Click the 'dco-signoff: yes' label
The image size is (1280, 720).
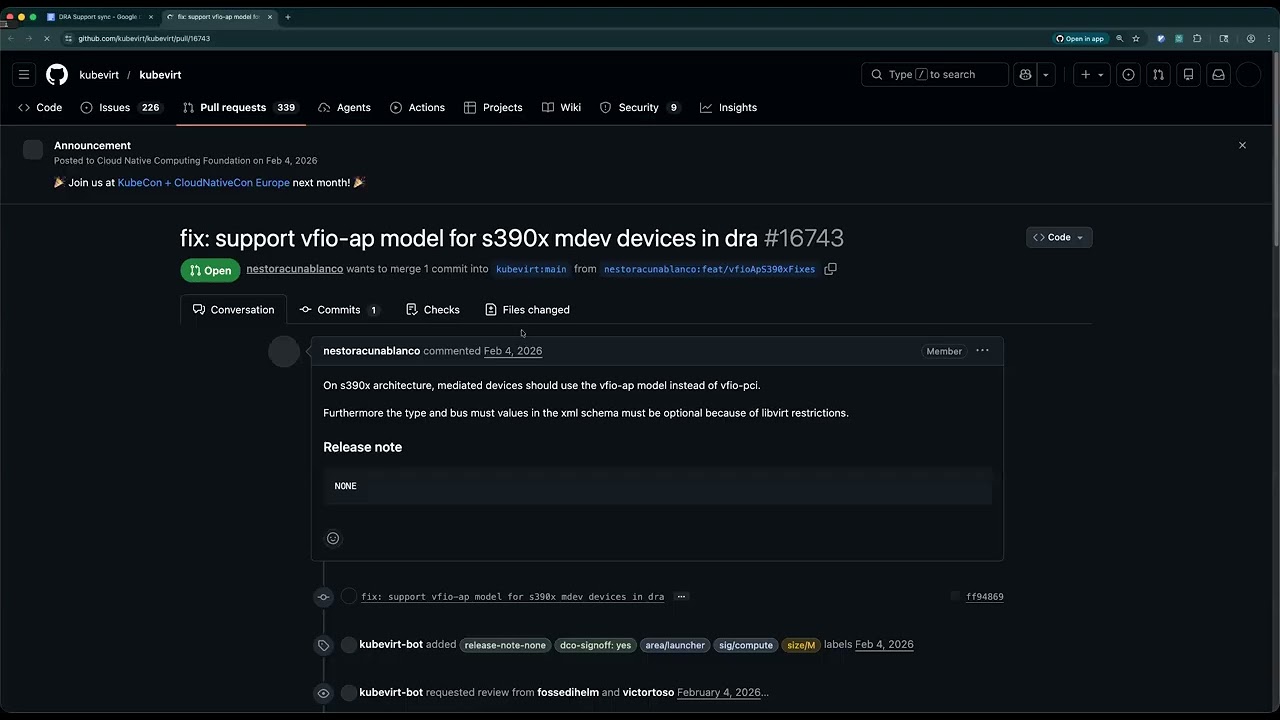[595, 645]
